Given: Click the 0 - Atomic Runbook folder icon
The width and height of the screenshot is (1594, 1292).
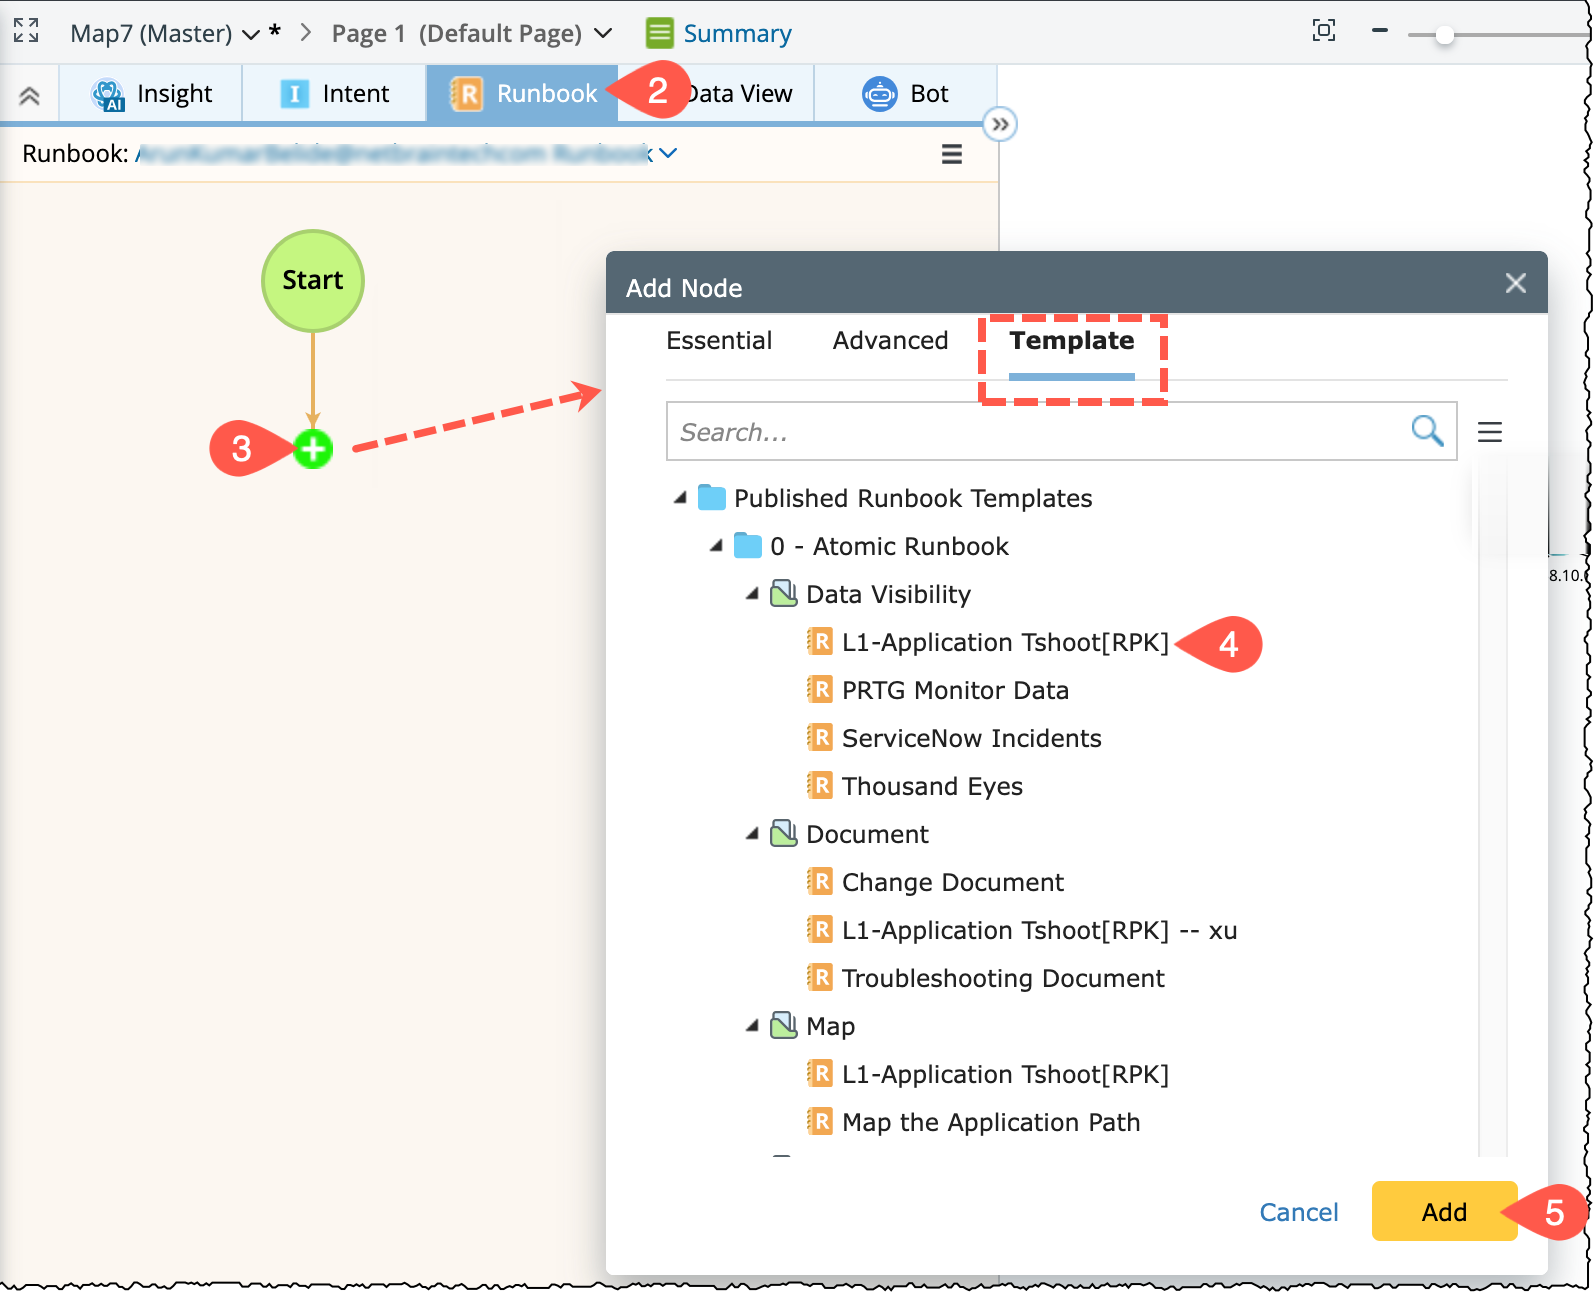Looking at the screenshot, I should coord(748,545).
